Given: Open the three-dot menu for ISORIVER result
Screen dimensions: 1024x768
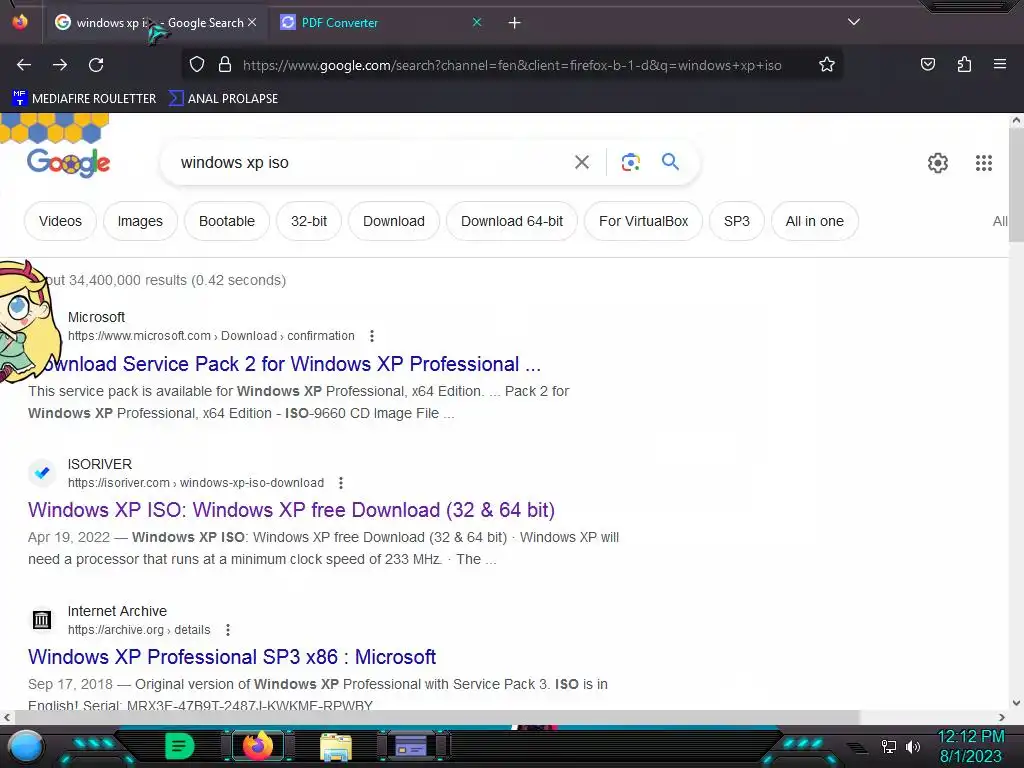Looking at the screenshot, I should point(341,483).
